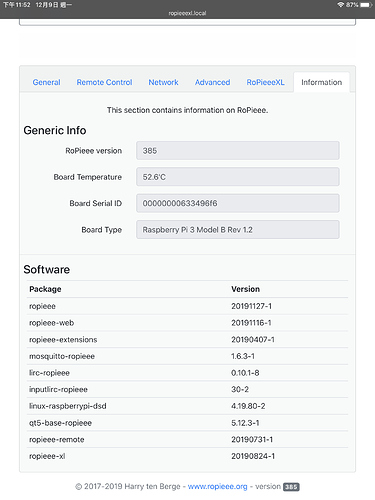Click the RoPieee version field showing 385
375x500 pixels.
pos(238,151)
